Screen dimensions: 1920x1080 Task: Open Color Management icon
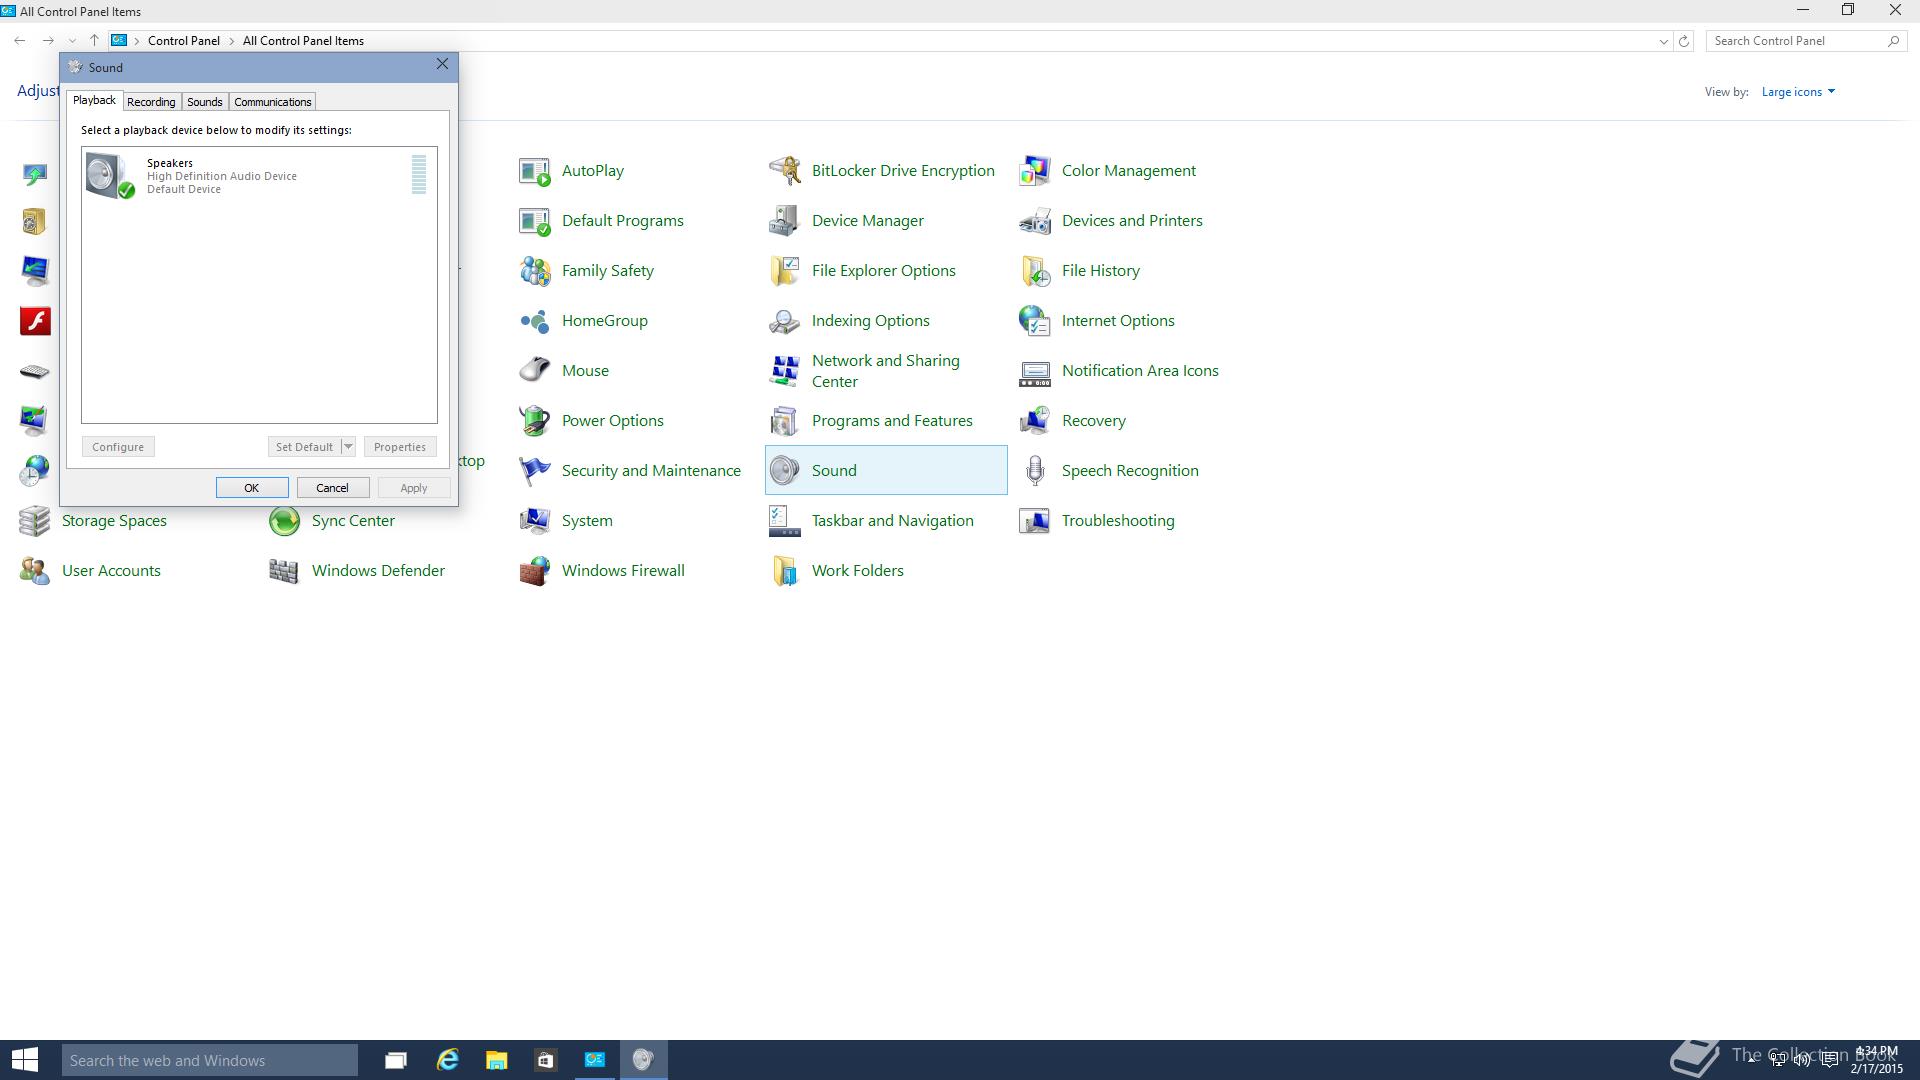(x=1035, y=171)
